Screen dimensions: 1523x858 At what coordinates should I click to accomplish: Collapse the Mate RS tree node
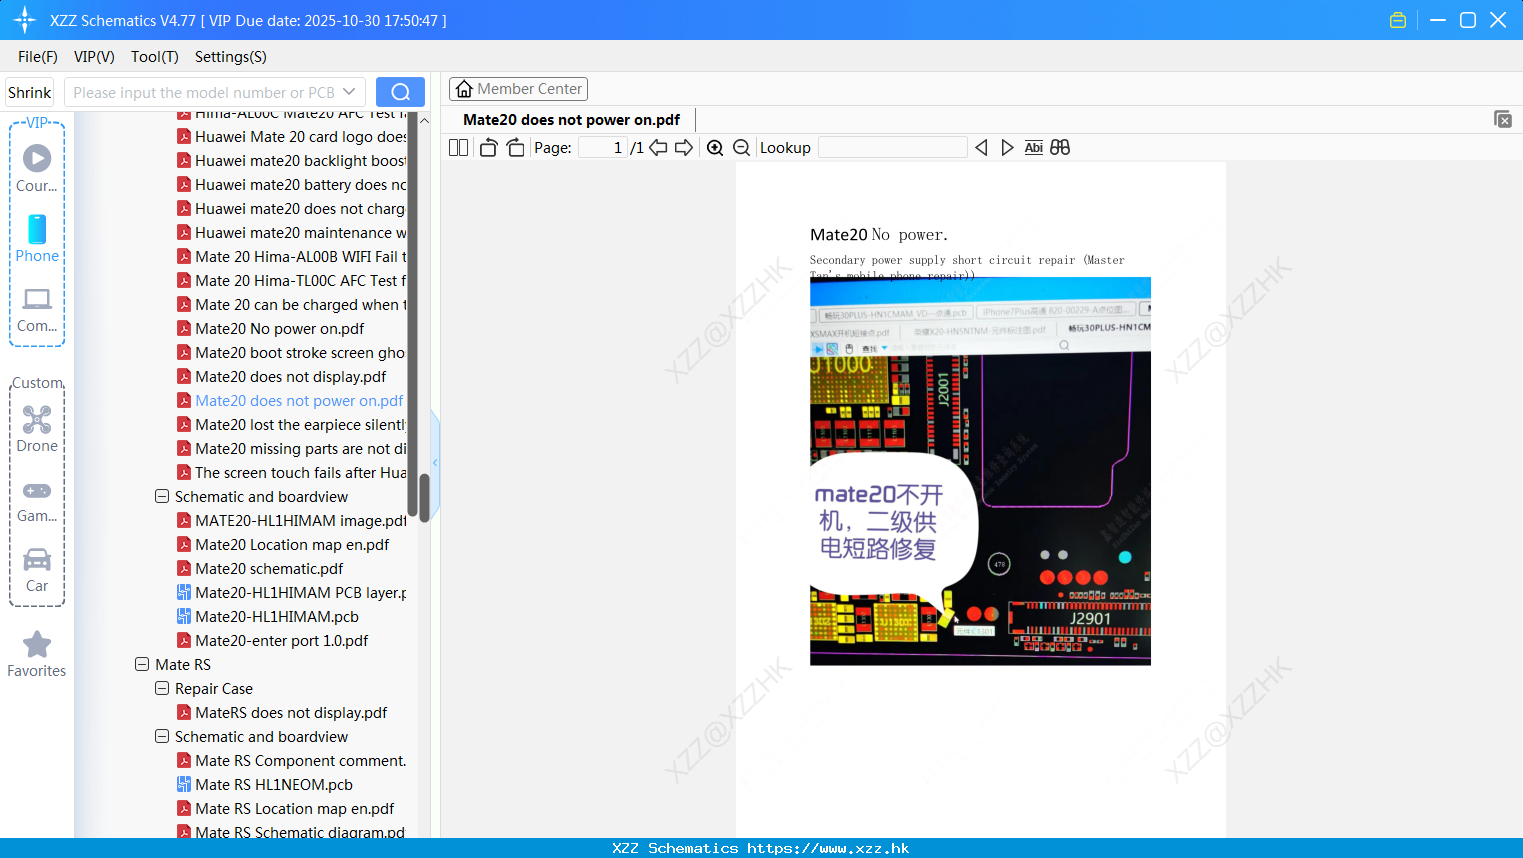pyautogui.click(x=142, y=664)
